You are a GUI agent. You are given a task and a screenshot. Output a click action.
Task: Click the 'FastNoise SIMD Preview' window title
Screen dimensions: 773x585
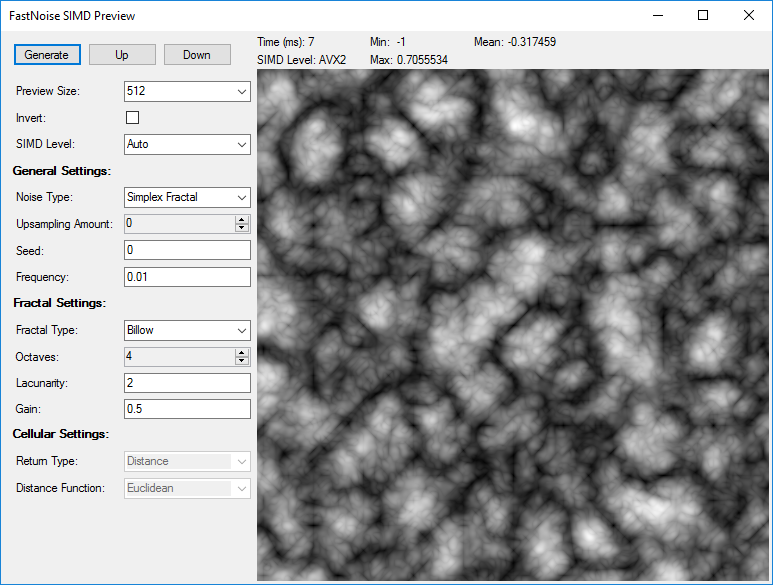(72, 16)
